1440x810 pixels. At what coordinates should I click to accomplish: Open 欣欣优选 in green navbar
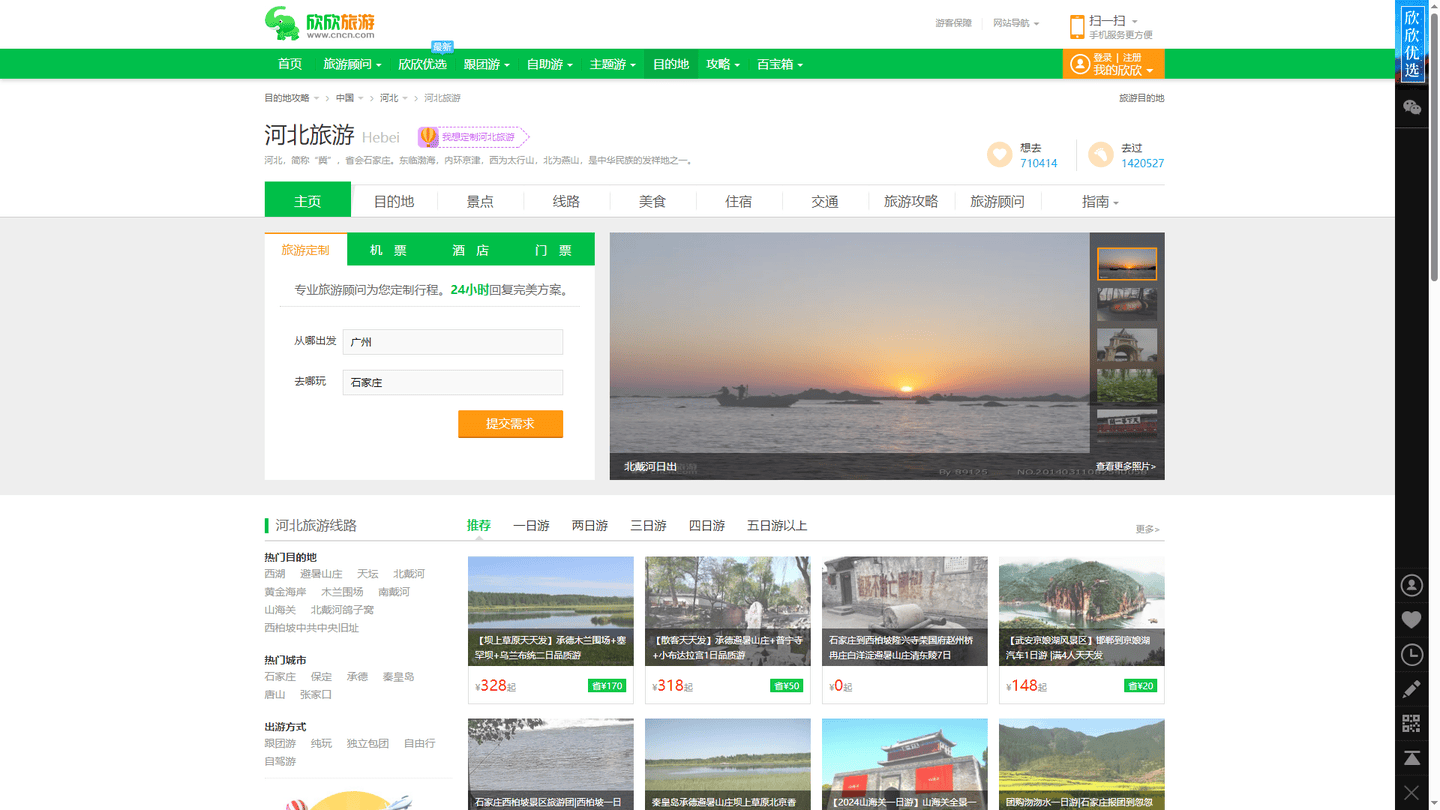click(x=422, y=64)
